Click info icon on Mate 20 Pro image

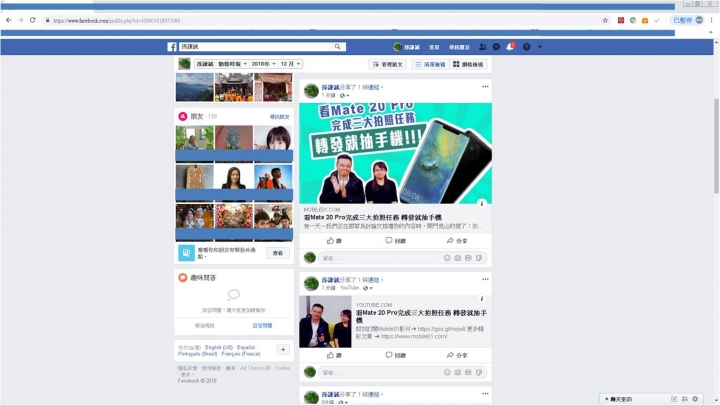pyautogui.click(x=482, y=203)
